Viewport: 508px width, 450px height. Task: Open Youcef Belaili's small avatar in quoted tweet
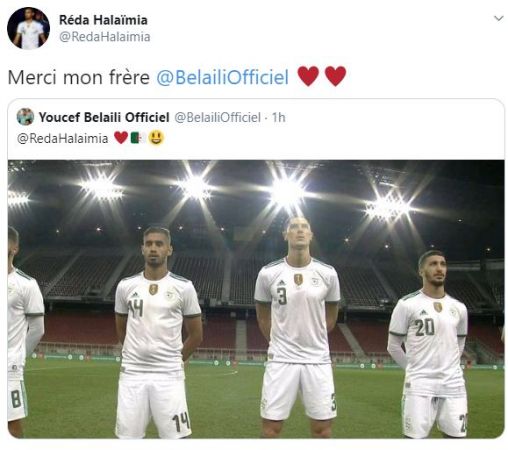click(x=25, y=117)
